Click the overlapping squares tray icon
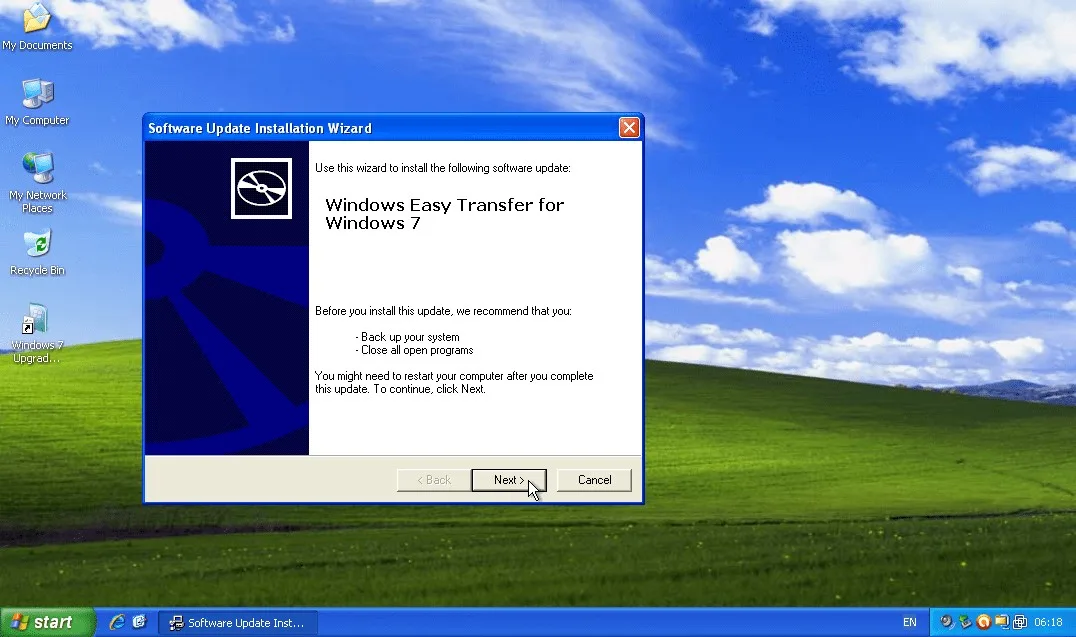Viewport: 1076px width, 637px height. [1020, 622]
